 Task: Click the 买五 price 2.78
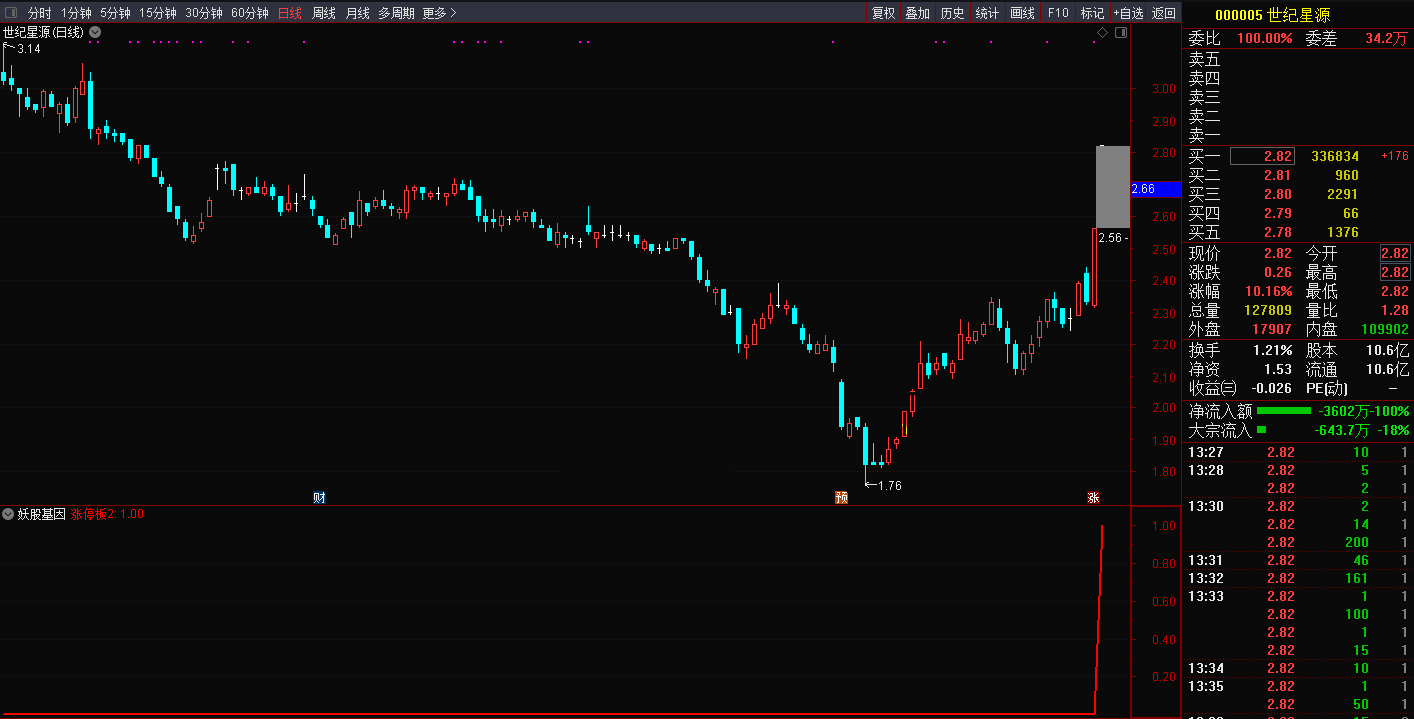tap(1277, 232)
